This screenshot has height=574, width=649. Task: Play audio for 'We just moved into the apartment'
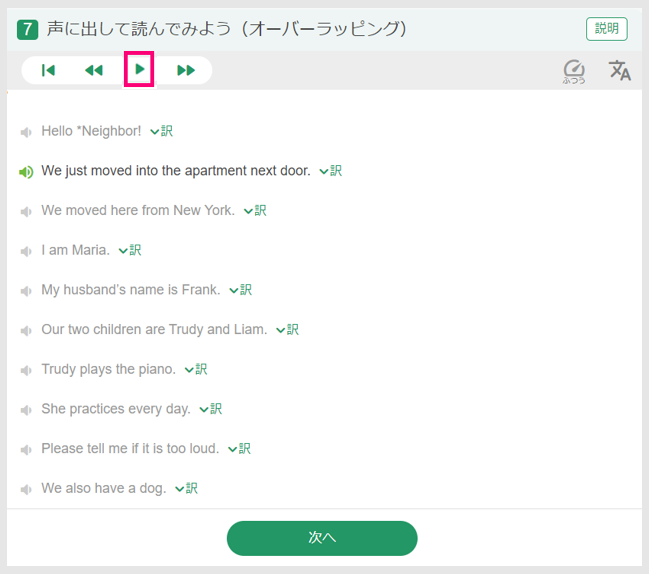[26, 172]
